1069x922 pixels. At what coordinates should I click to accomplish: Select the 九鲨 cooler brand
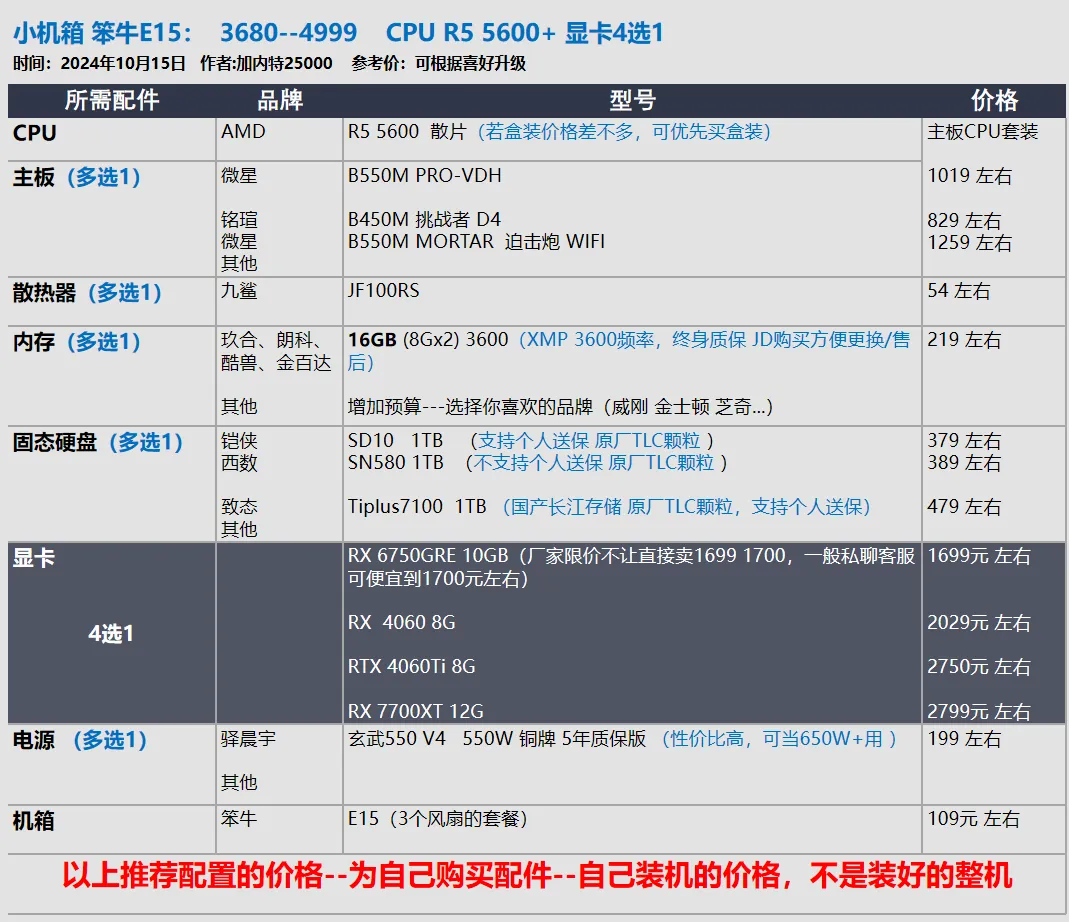click(239, 291)
